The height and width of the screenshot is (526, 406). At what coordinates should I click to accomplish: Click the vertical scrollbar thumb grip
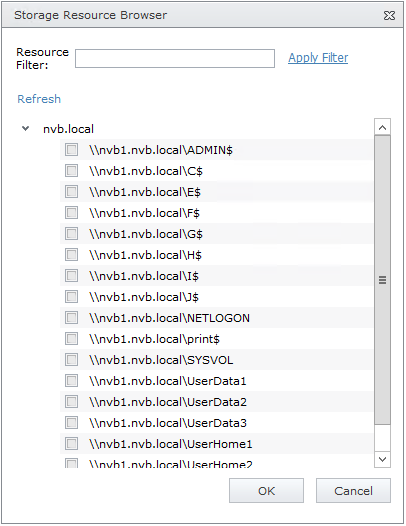[x=382, y=280]
